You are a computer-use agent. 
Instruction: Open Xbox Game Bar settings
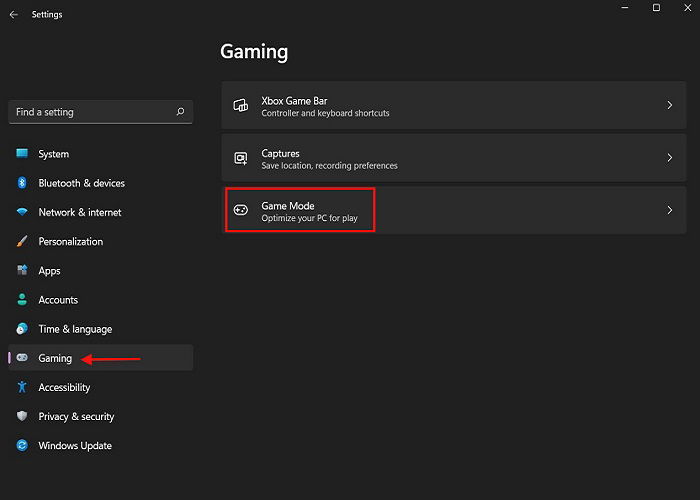coord(454,105)
